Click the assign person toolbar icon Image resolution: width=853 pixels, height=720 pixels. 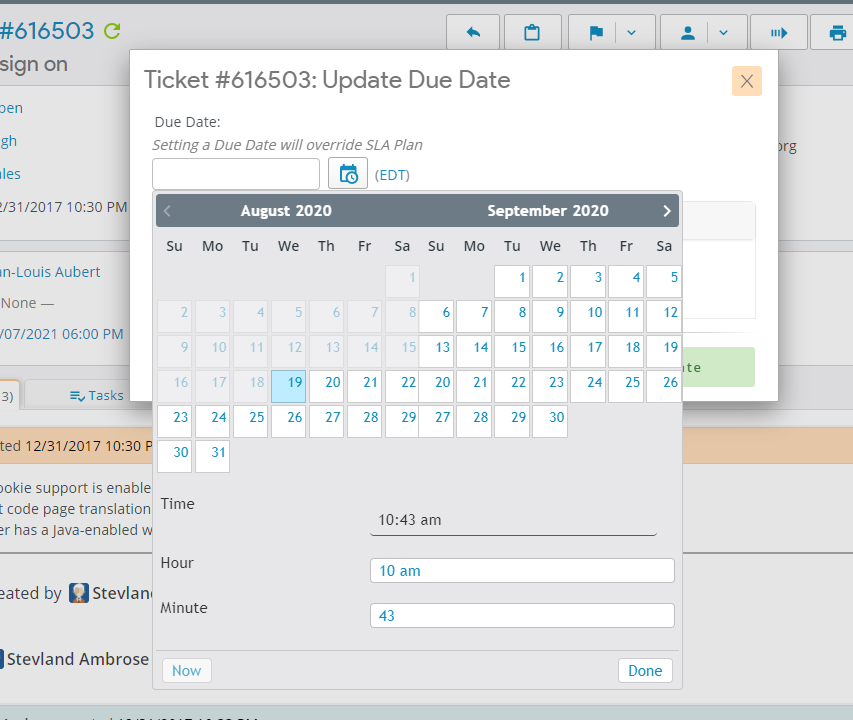pyautogui.click(x=688, y=33)
